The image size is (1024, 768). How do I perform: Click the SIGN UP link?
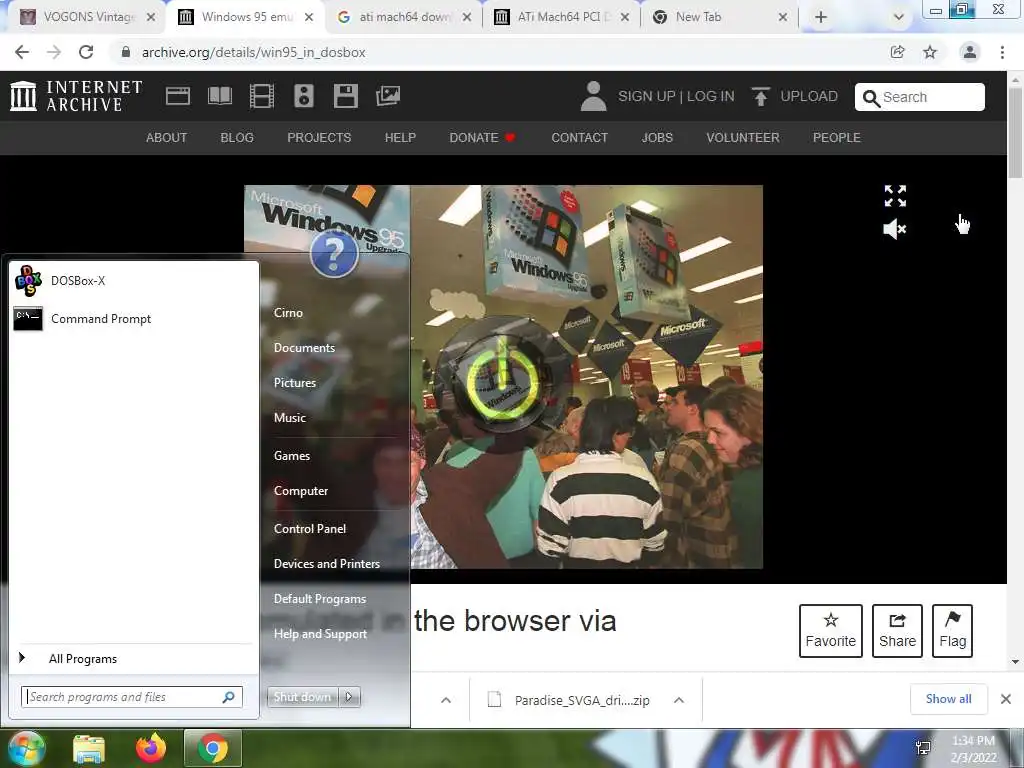tap(647, 97)
